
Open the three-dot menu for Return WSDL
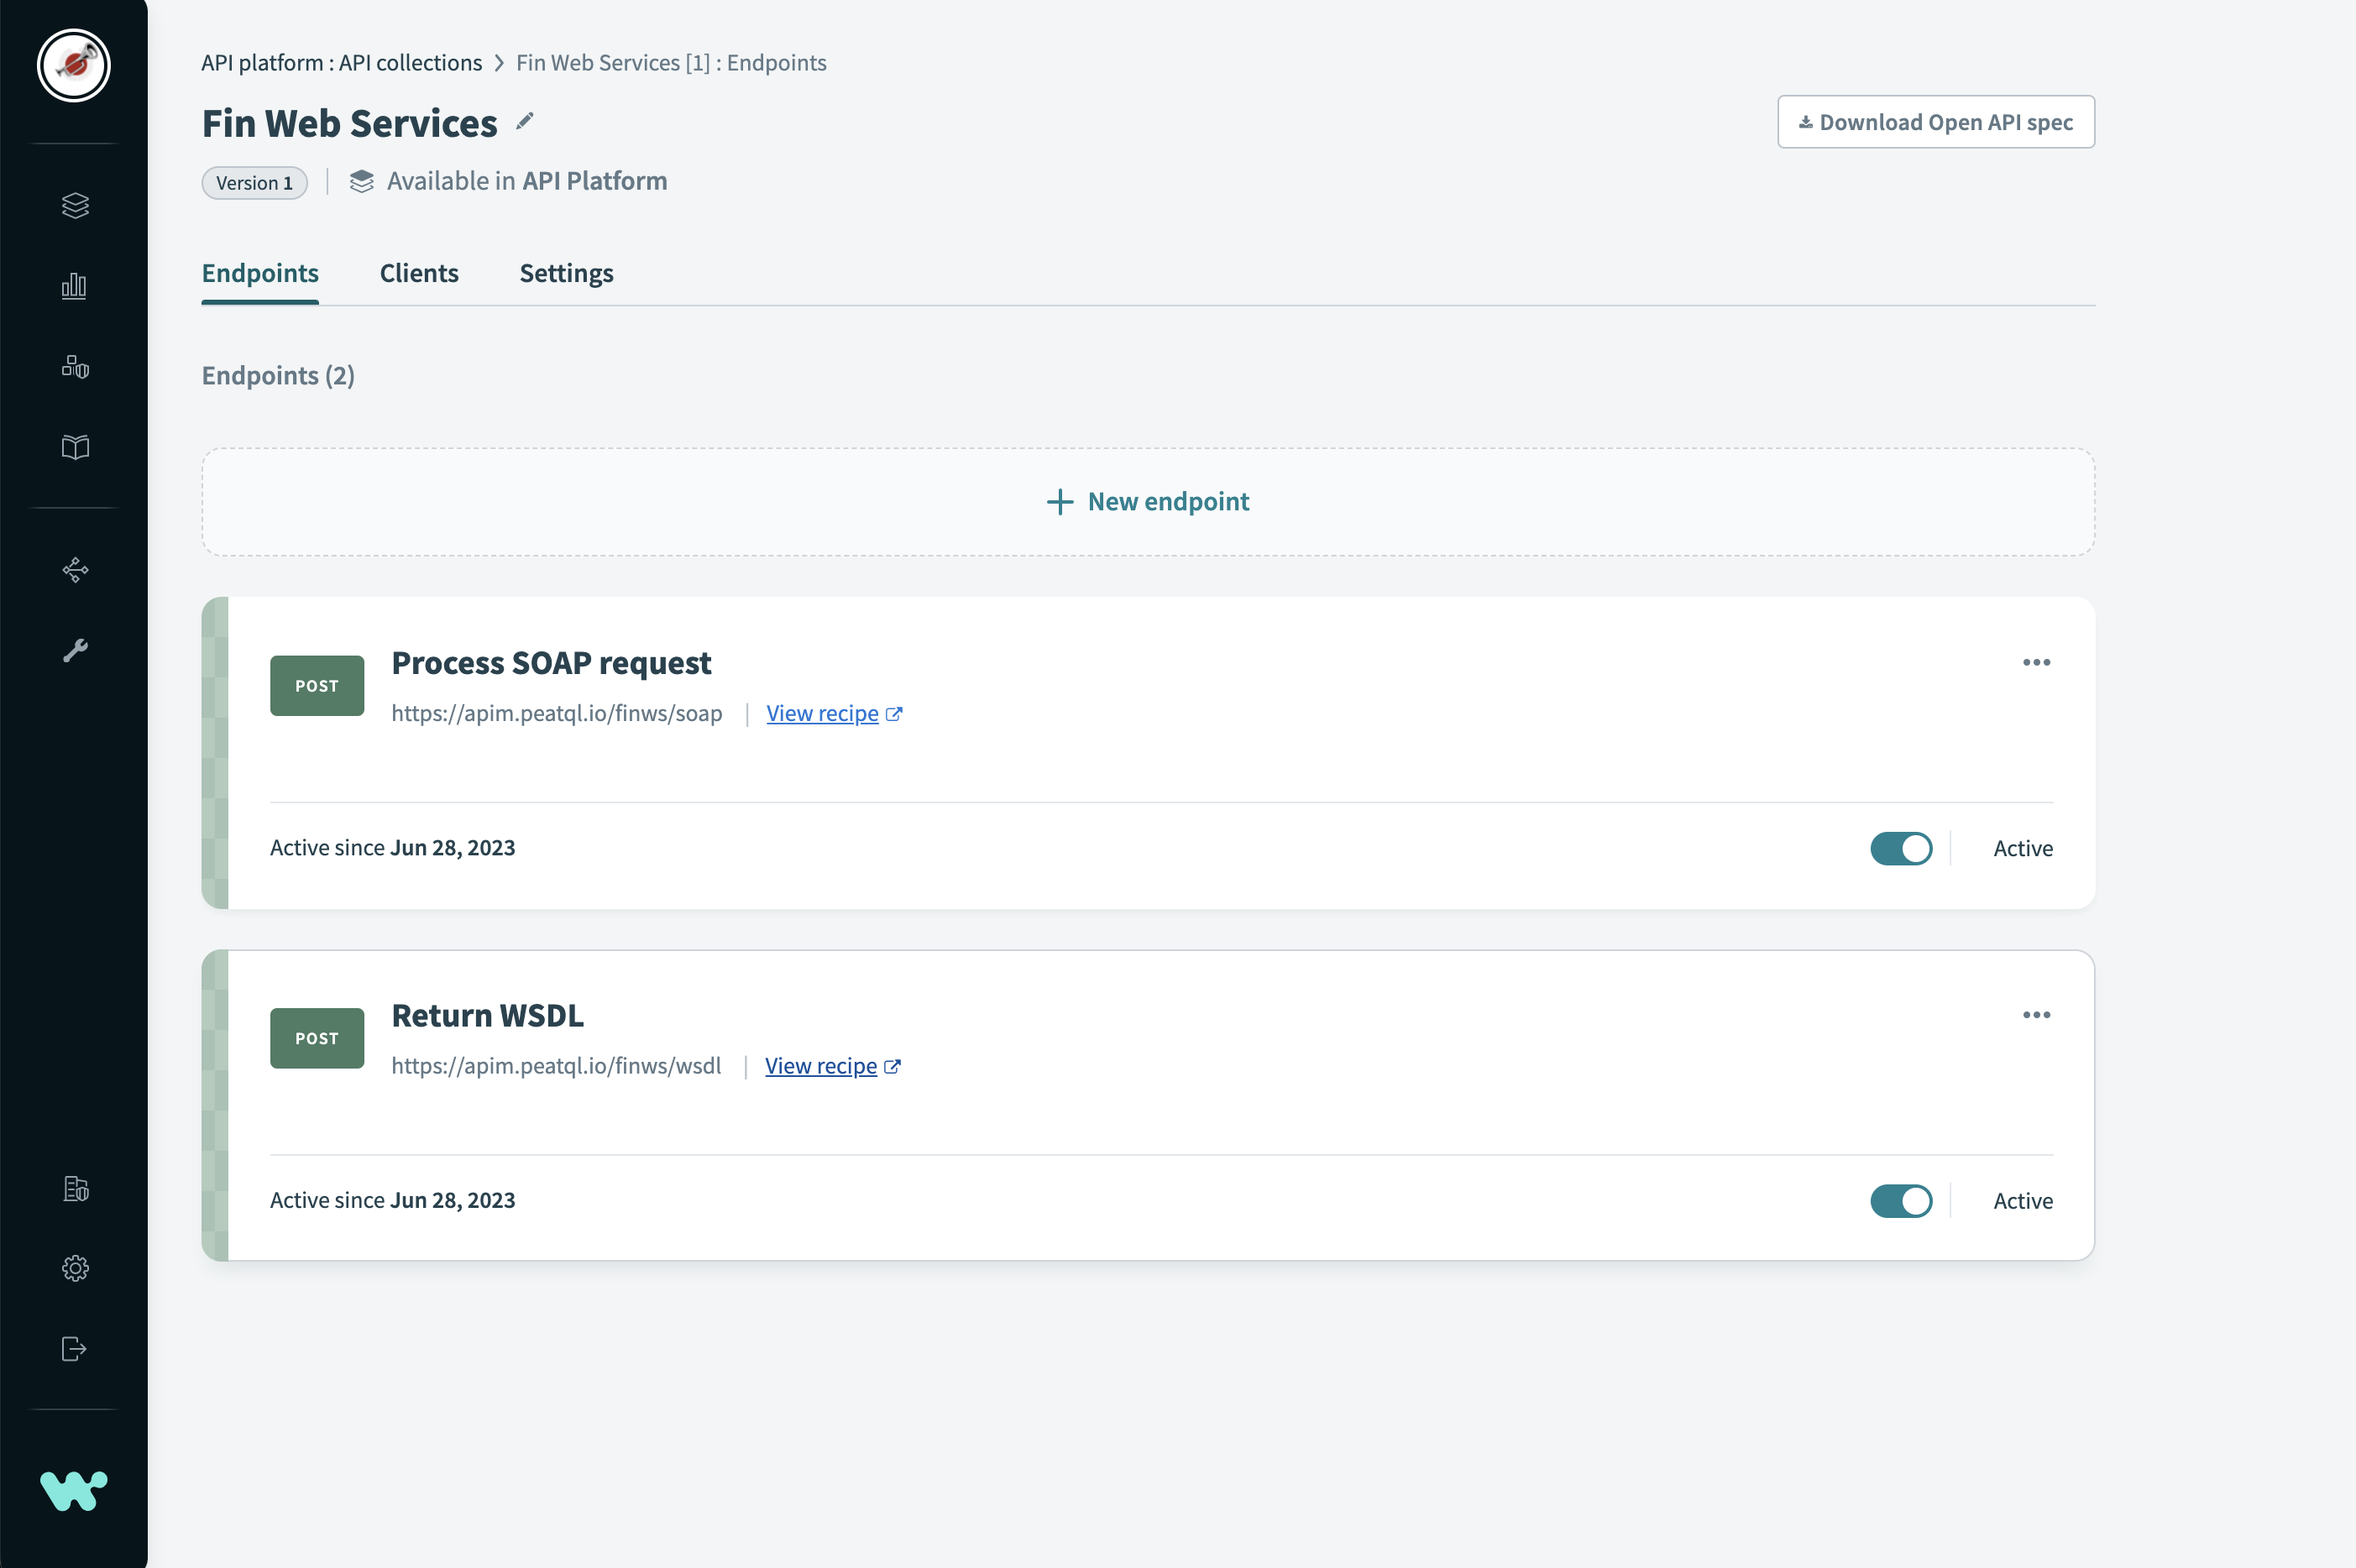pos(2036,1014)
